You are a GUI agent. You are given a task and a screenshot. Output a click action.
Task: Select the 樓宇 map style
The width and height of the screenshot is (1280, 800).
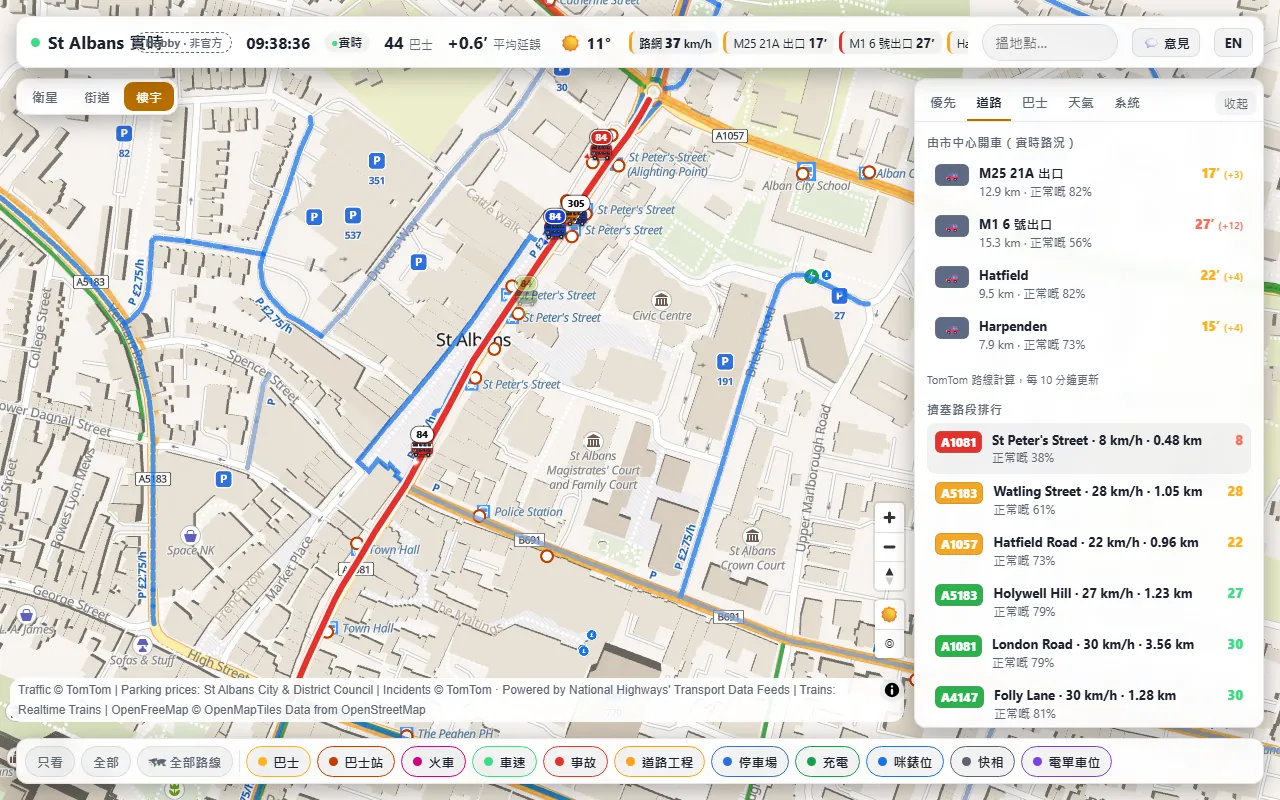click(149, 97)
